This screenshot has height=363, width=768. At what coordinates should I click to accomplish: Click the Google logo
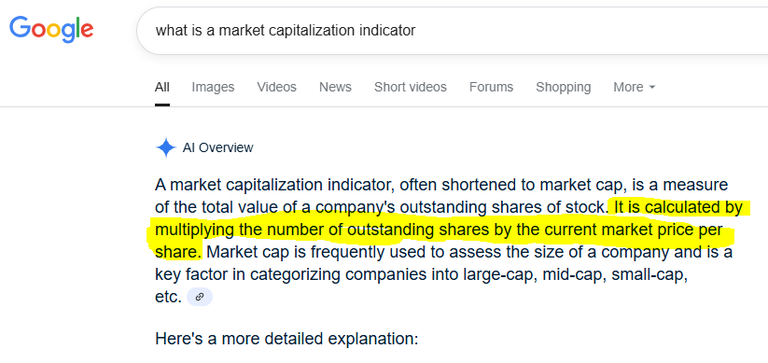coord(51,29)
